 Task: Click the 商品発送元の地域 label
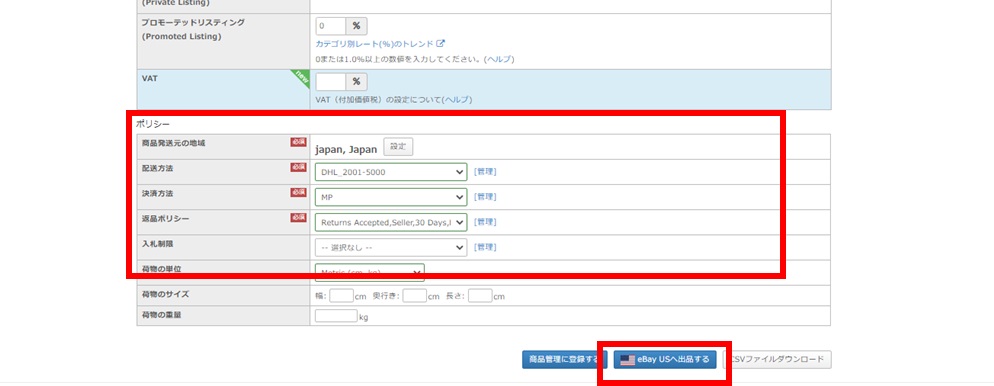coord(174,143)
